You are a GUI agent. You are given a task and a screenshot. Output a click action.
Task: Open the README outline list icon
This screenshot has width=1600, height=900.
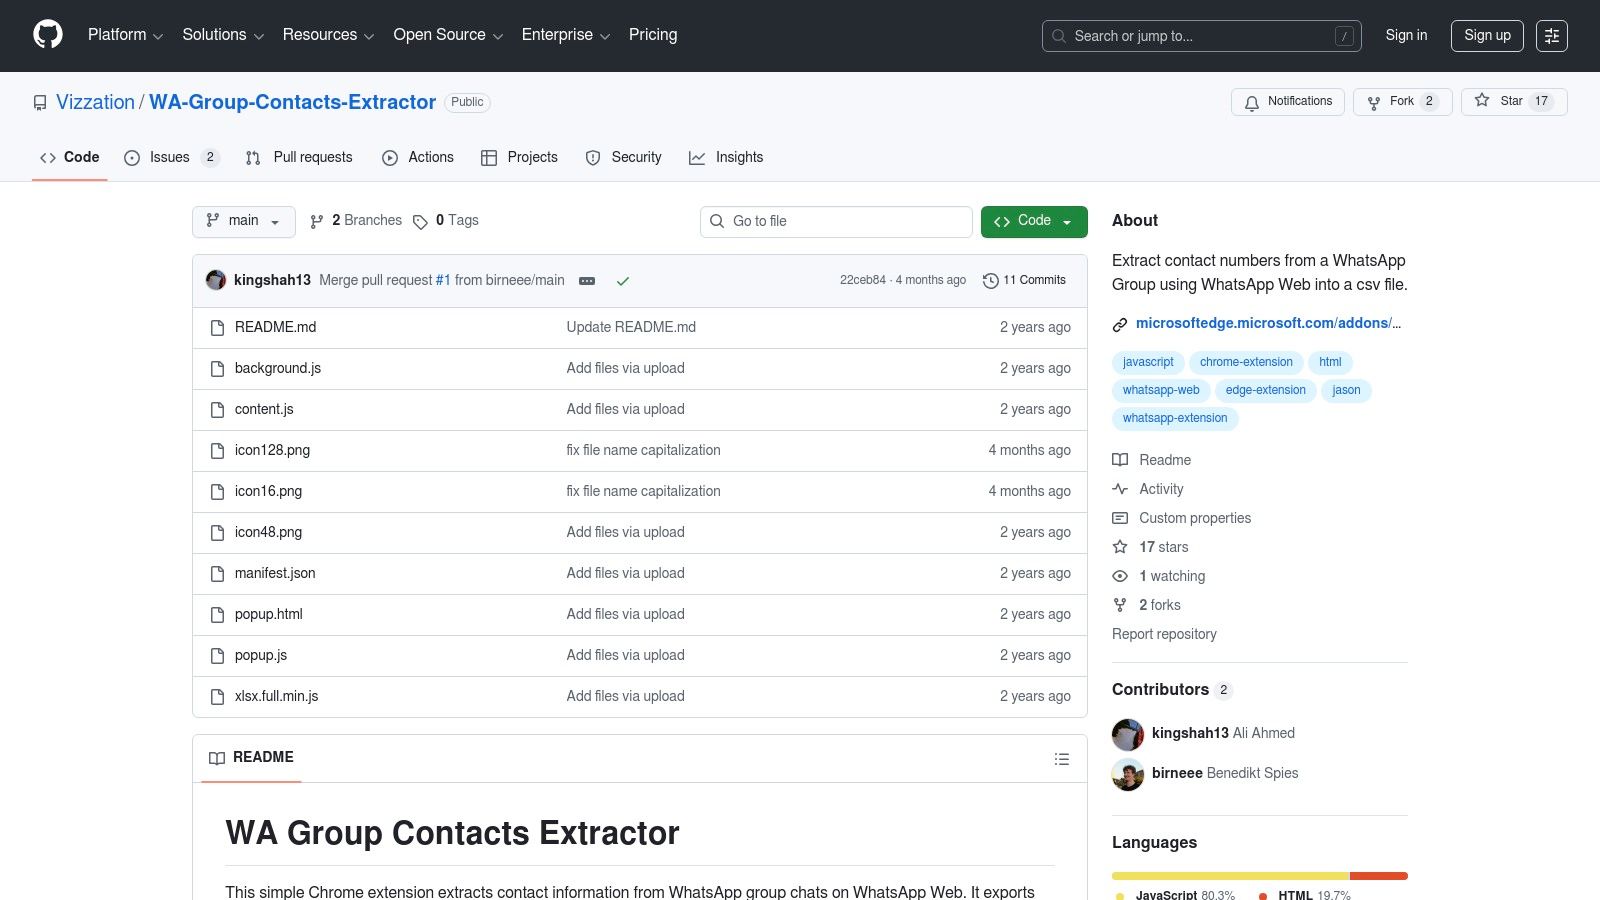pos(1062,758)
